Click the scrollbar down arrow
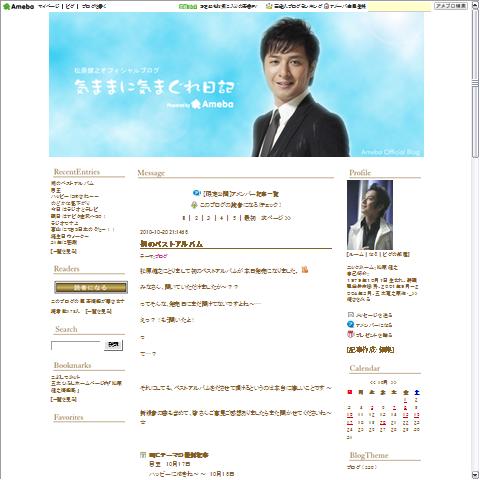Image resolution: width=480 pixels, height=480 pixels. [475, 475]
